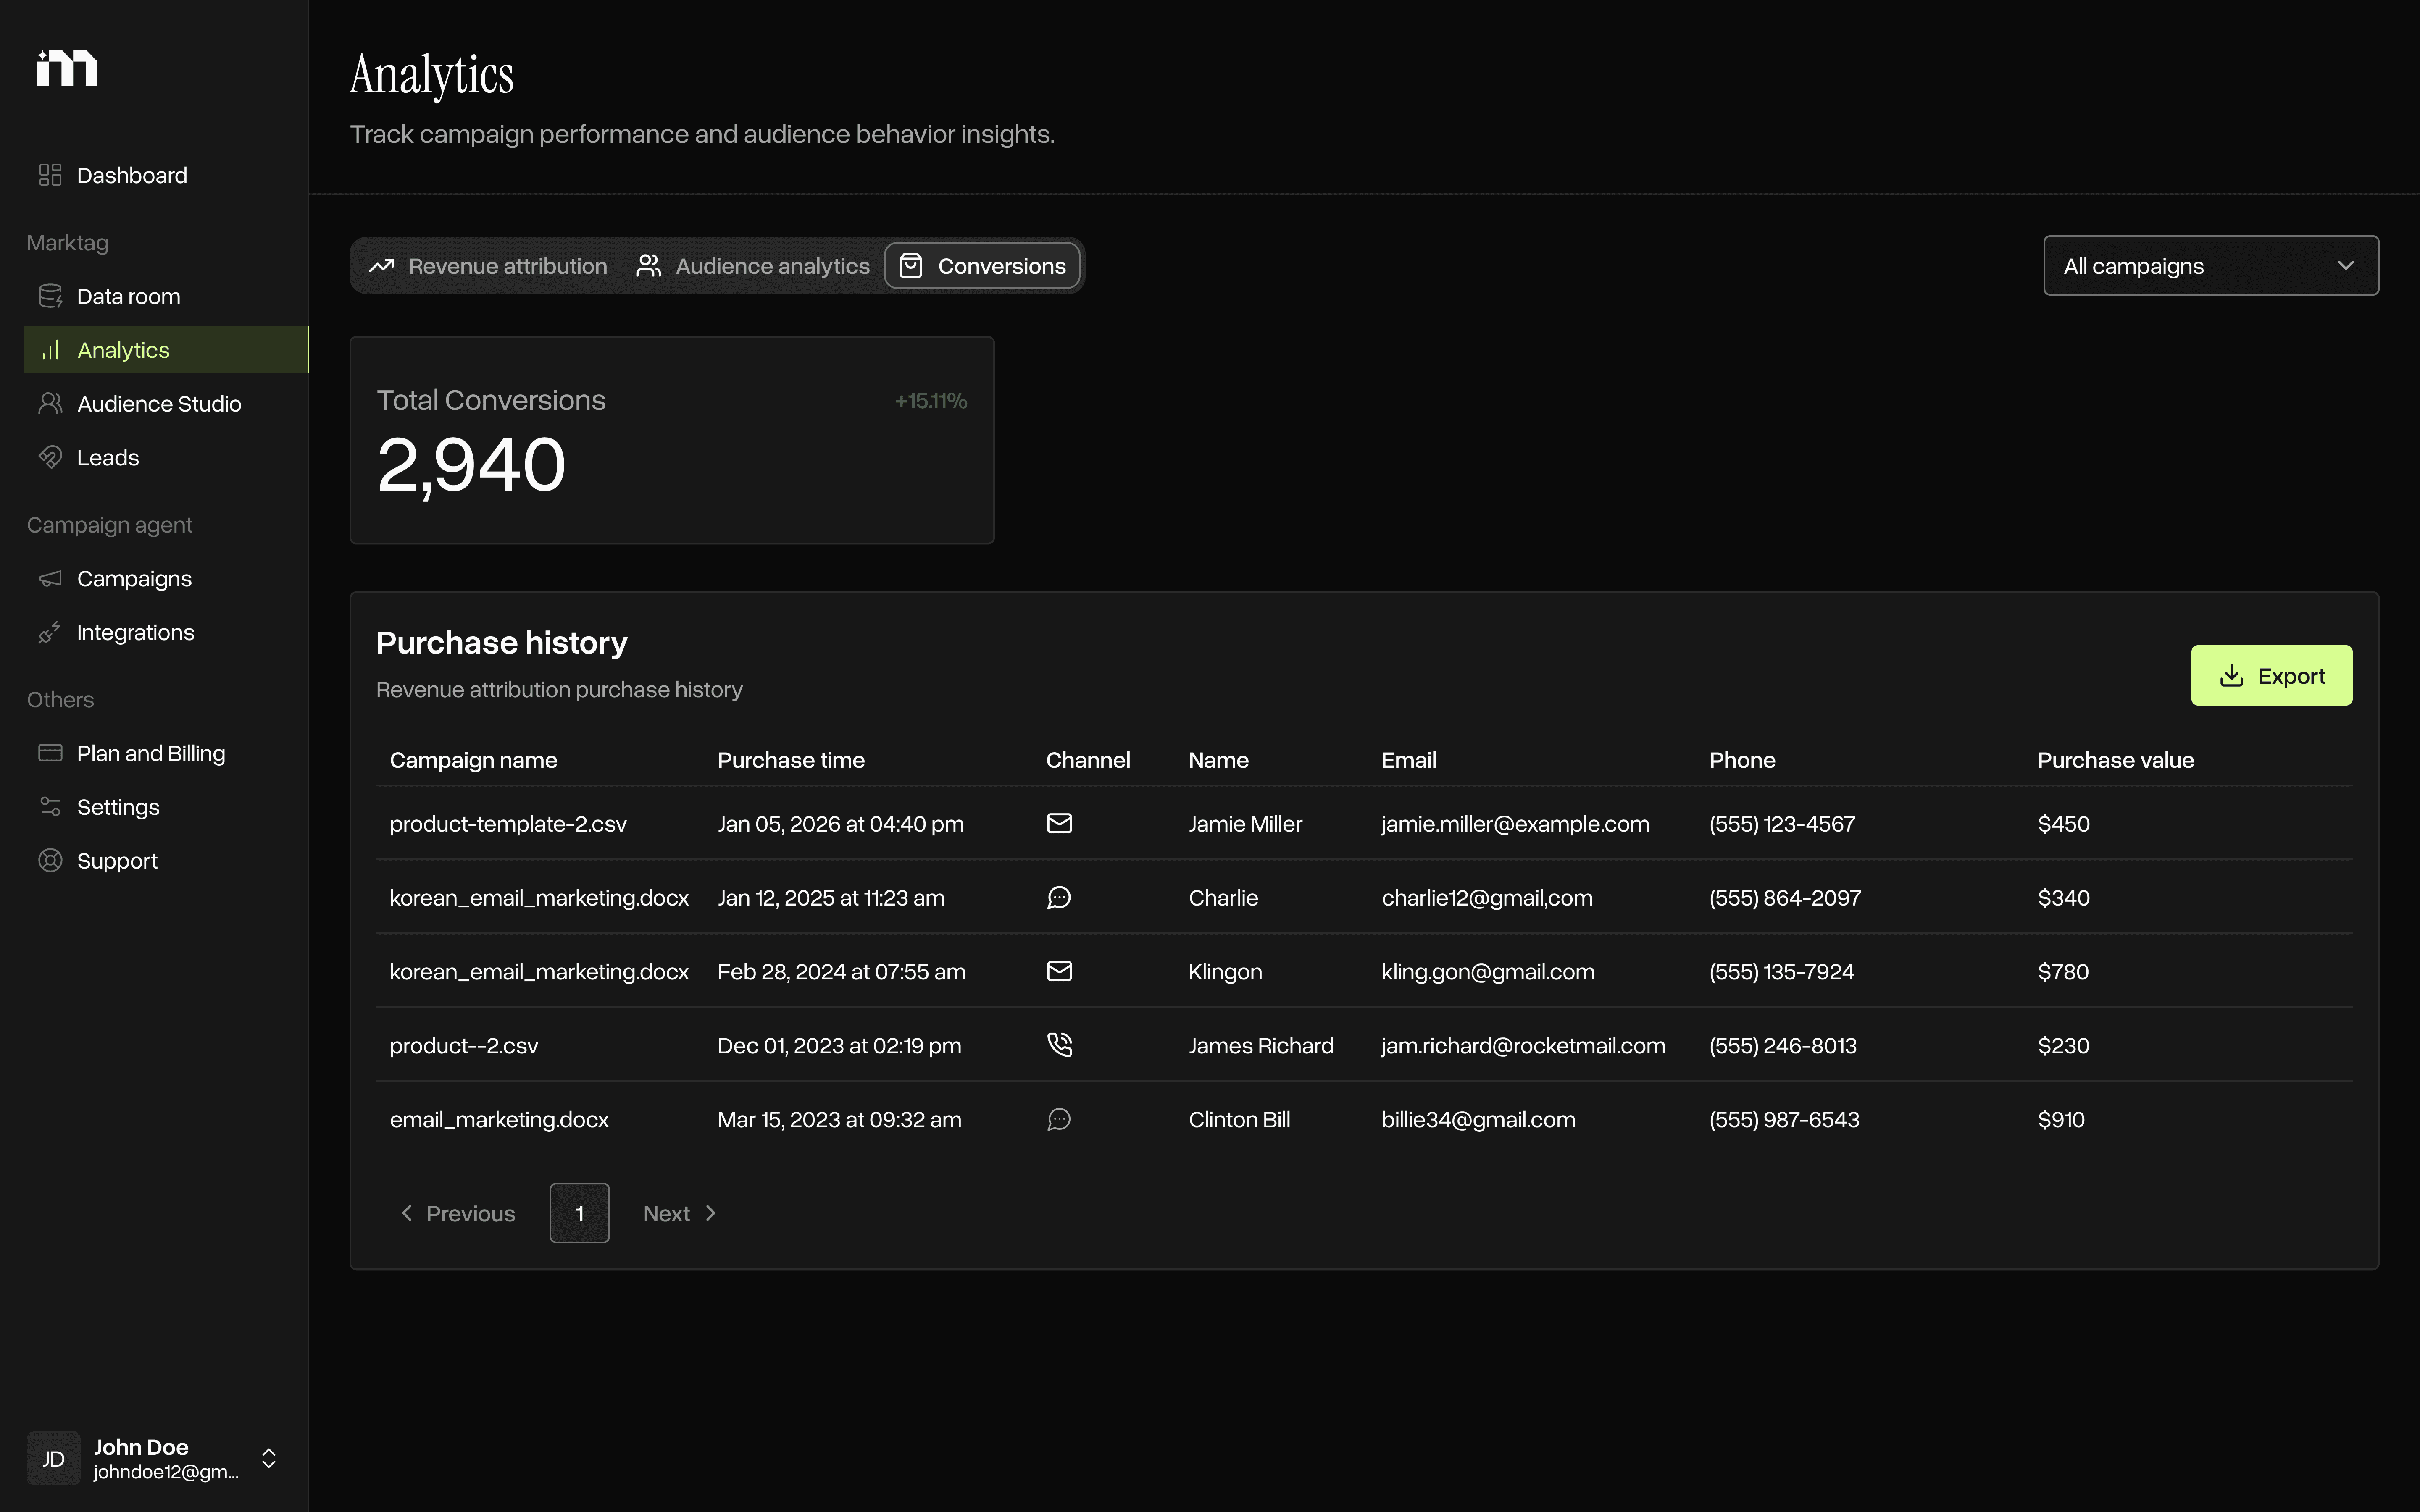
Task: Click the Data room database icon
Action: 50,296
